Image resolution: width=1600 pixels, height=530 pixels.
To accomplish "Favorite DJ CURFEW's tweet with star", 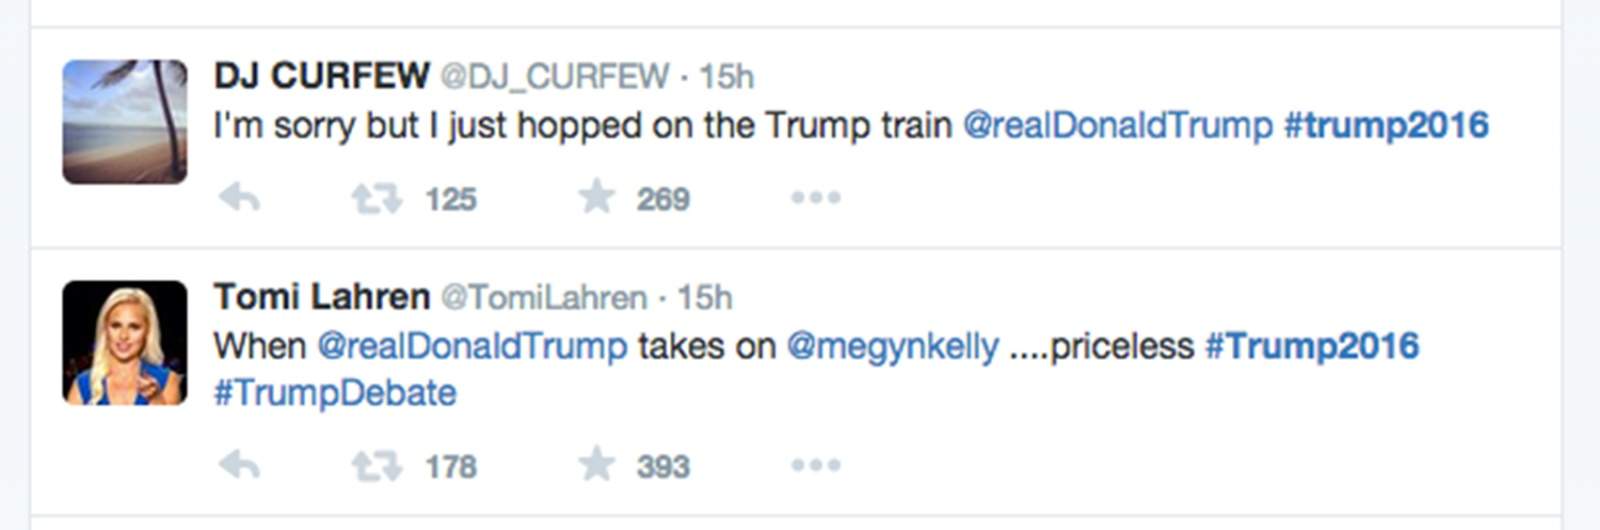I will [597, 197].
